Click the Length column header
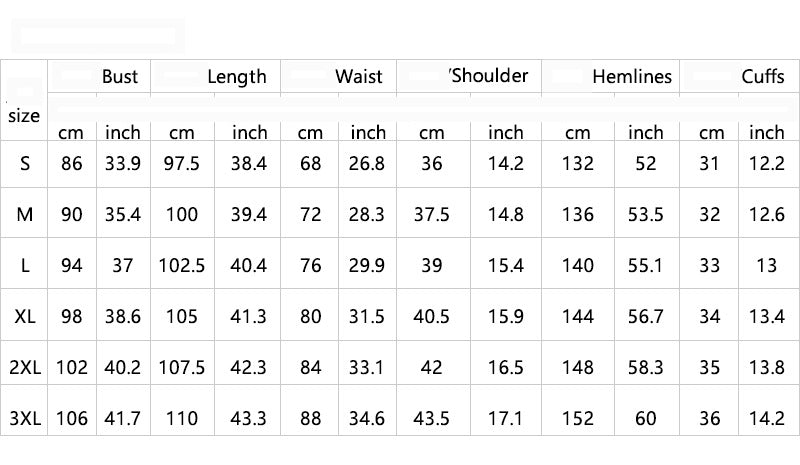 [x=237, y=76]
